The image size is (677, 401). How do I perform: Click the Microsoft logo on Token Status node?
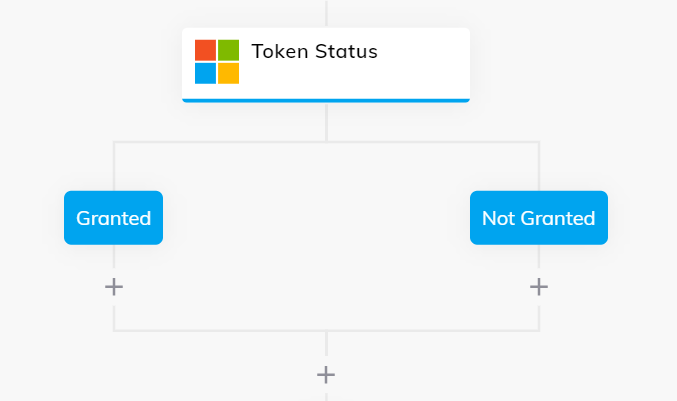point(217,62)
